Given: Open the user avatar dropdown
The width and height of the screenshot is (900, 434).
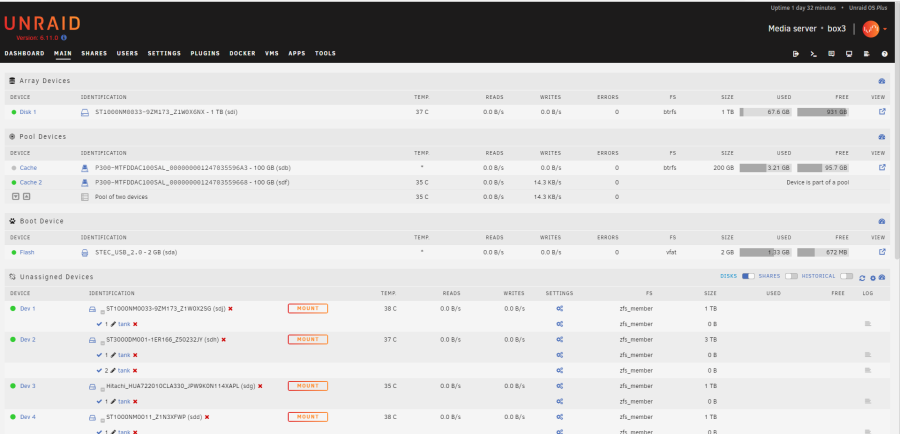Looking at the screenshot, I should point(872,28).
